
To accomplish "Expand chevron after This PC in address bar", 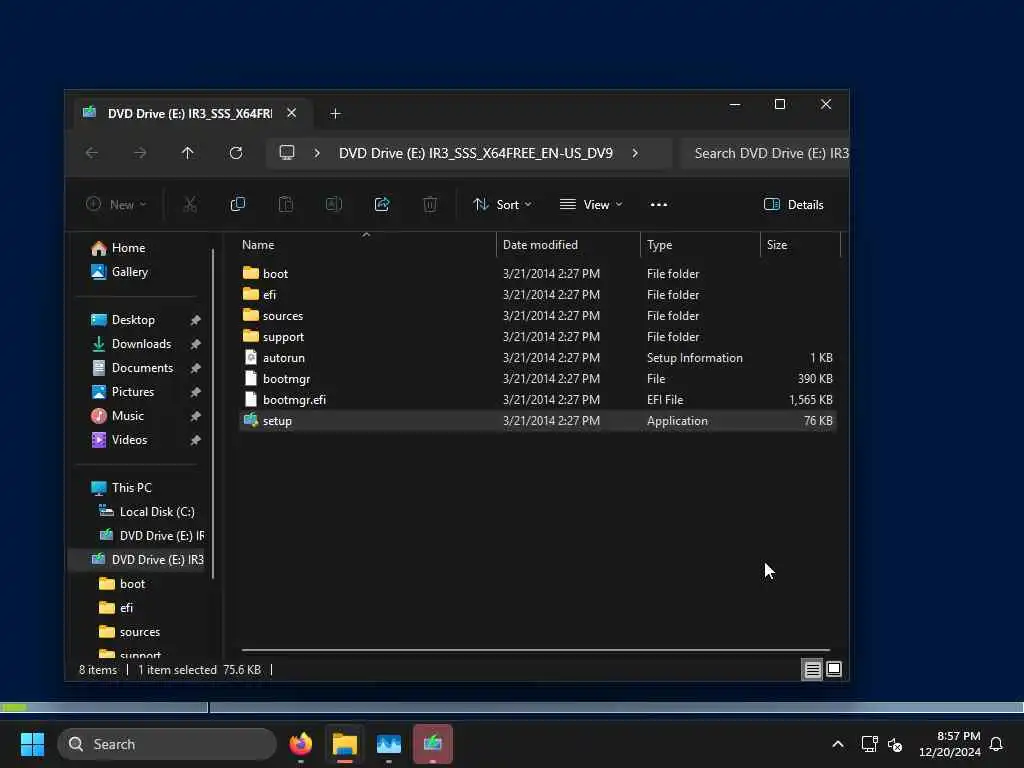I will click(317, 153).
